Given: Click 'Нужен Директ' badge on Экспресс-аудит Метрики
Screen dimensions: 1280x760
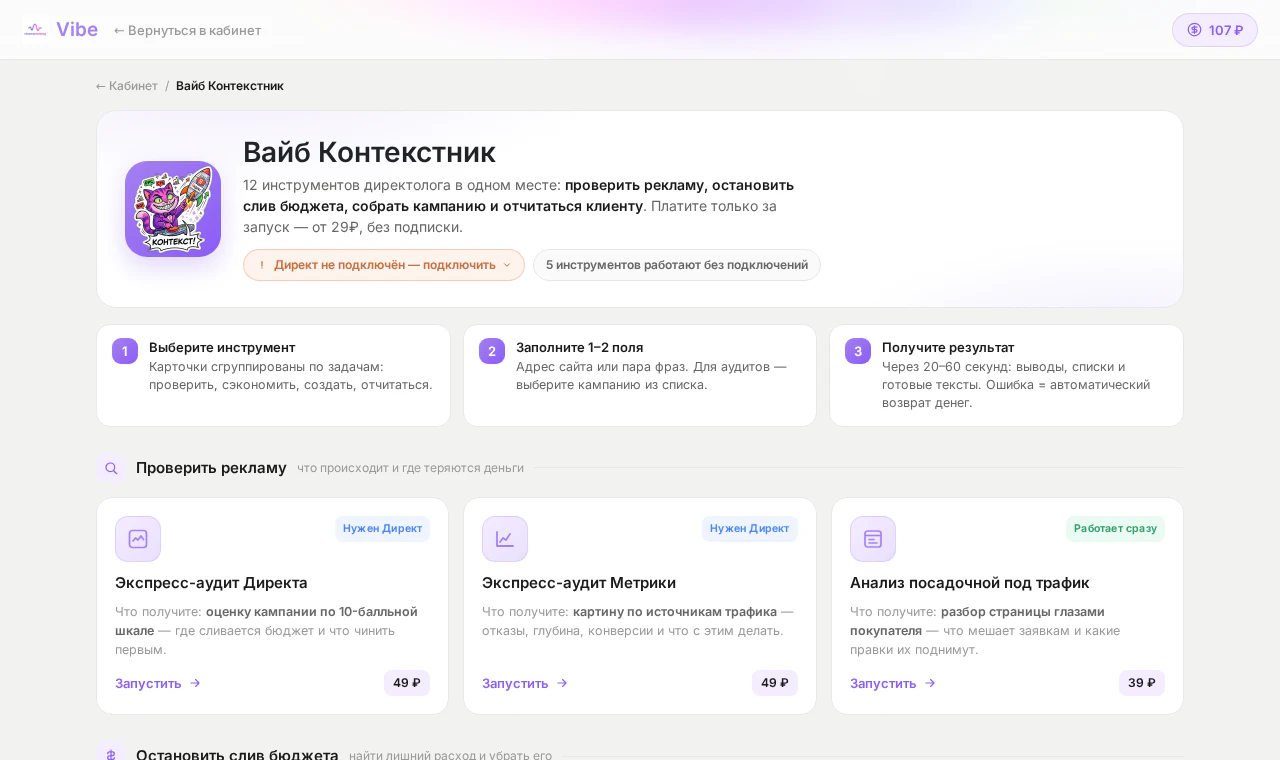Looking at the screenshot, I should coord(750,529).
